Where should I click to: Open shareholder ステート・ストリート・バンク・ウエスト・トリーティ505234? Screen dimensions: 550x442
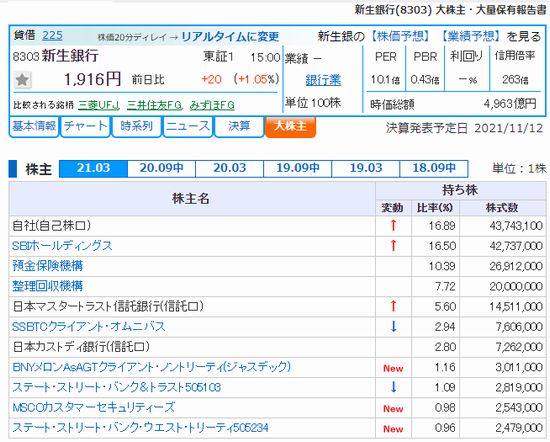click(x=140, y=428)
